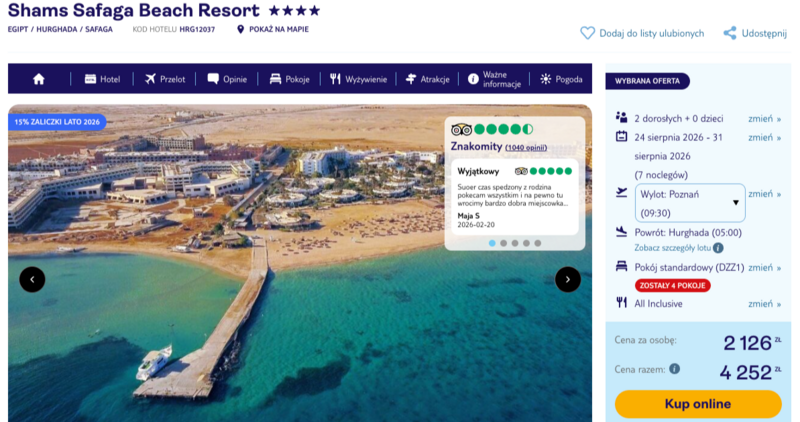Screen dimensions: 800x422
Task: Open the Pokoje tab
Action: pos(289,79)
